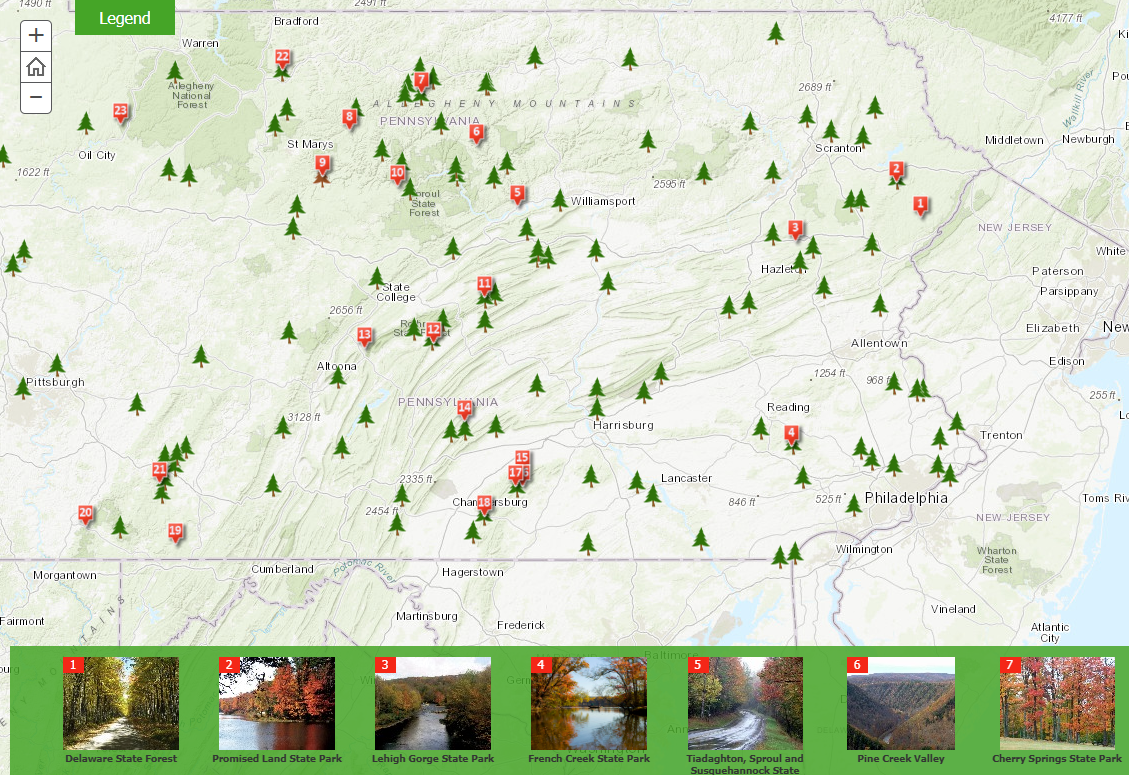This screenshot has height=775, width=1129.
Task: Click the home default extent button
Action: pos(36,67)
